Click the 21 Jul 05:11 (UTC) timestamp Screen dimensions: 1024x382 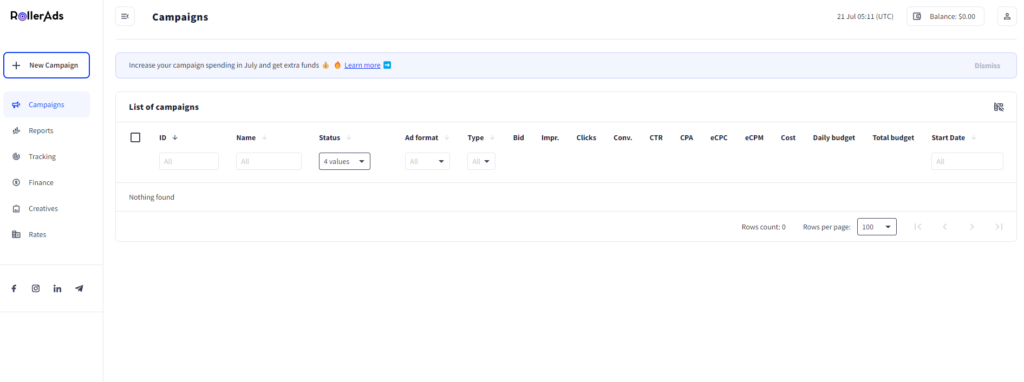coord(865,16)
